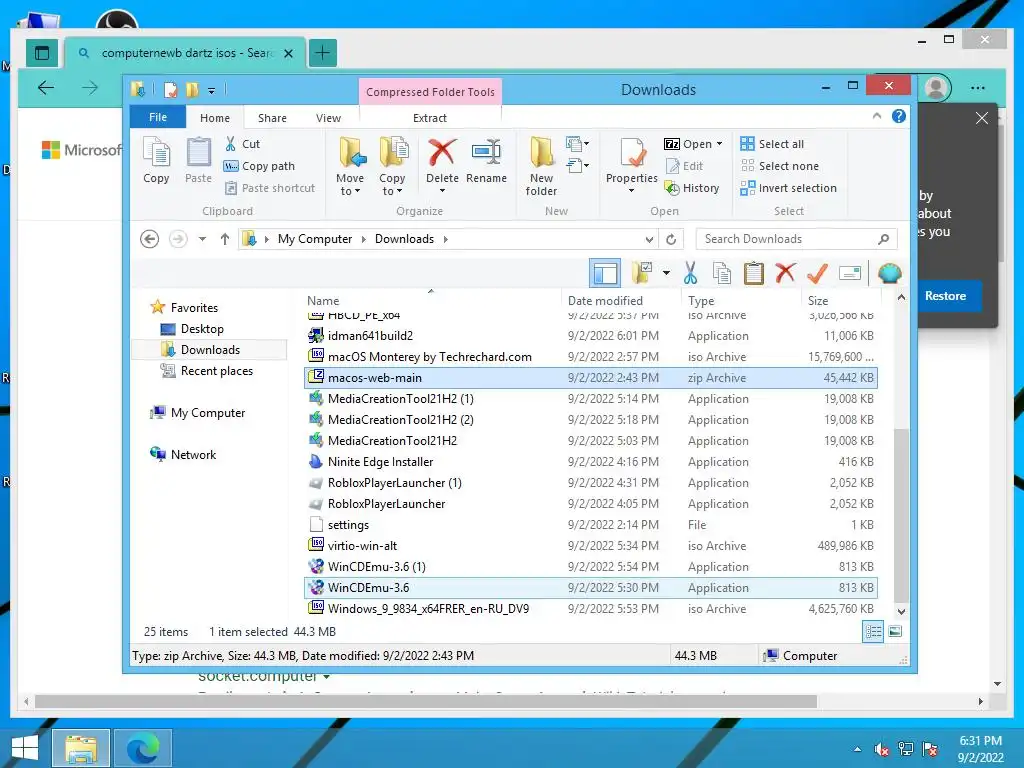1024x768 pixels.
Task: Click the globe shell icon in secondary toolbar
Action: click(889, 273)
